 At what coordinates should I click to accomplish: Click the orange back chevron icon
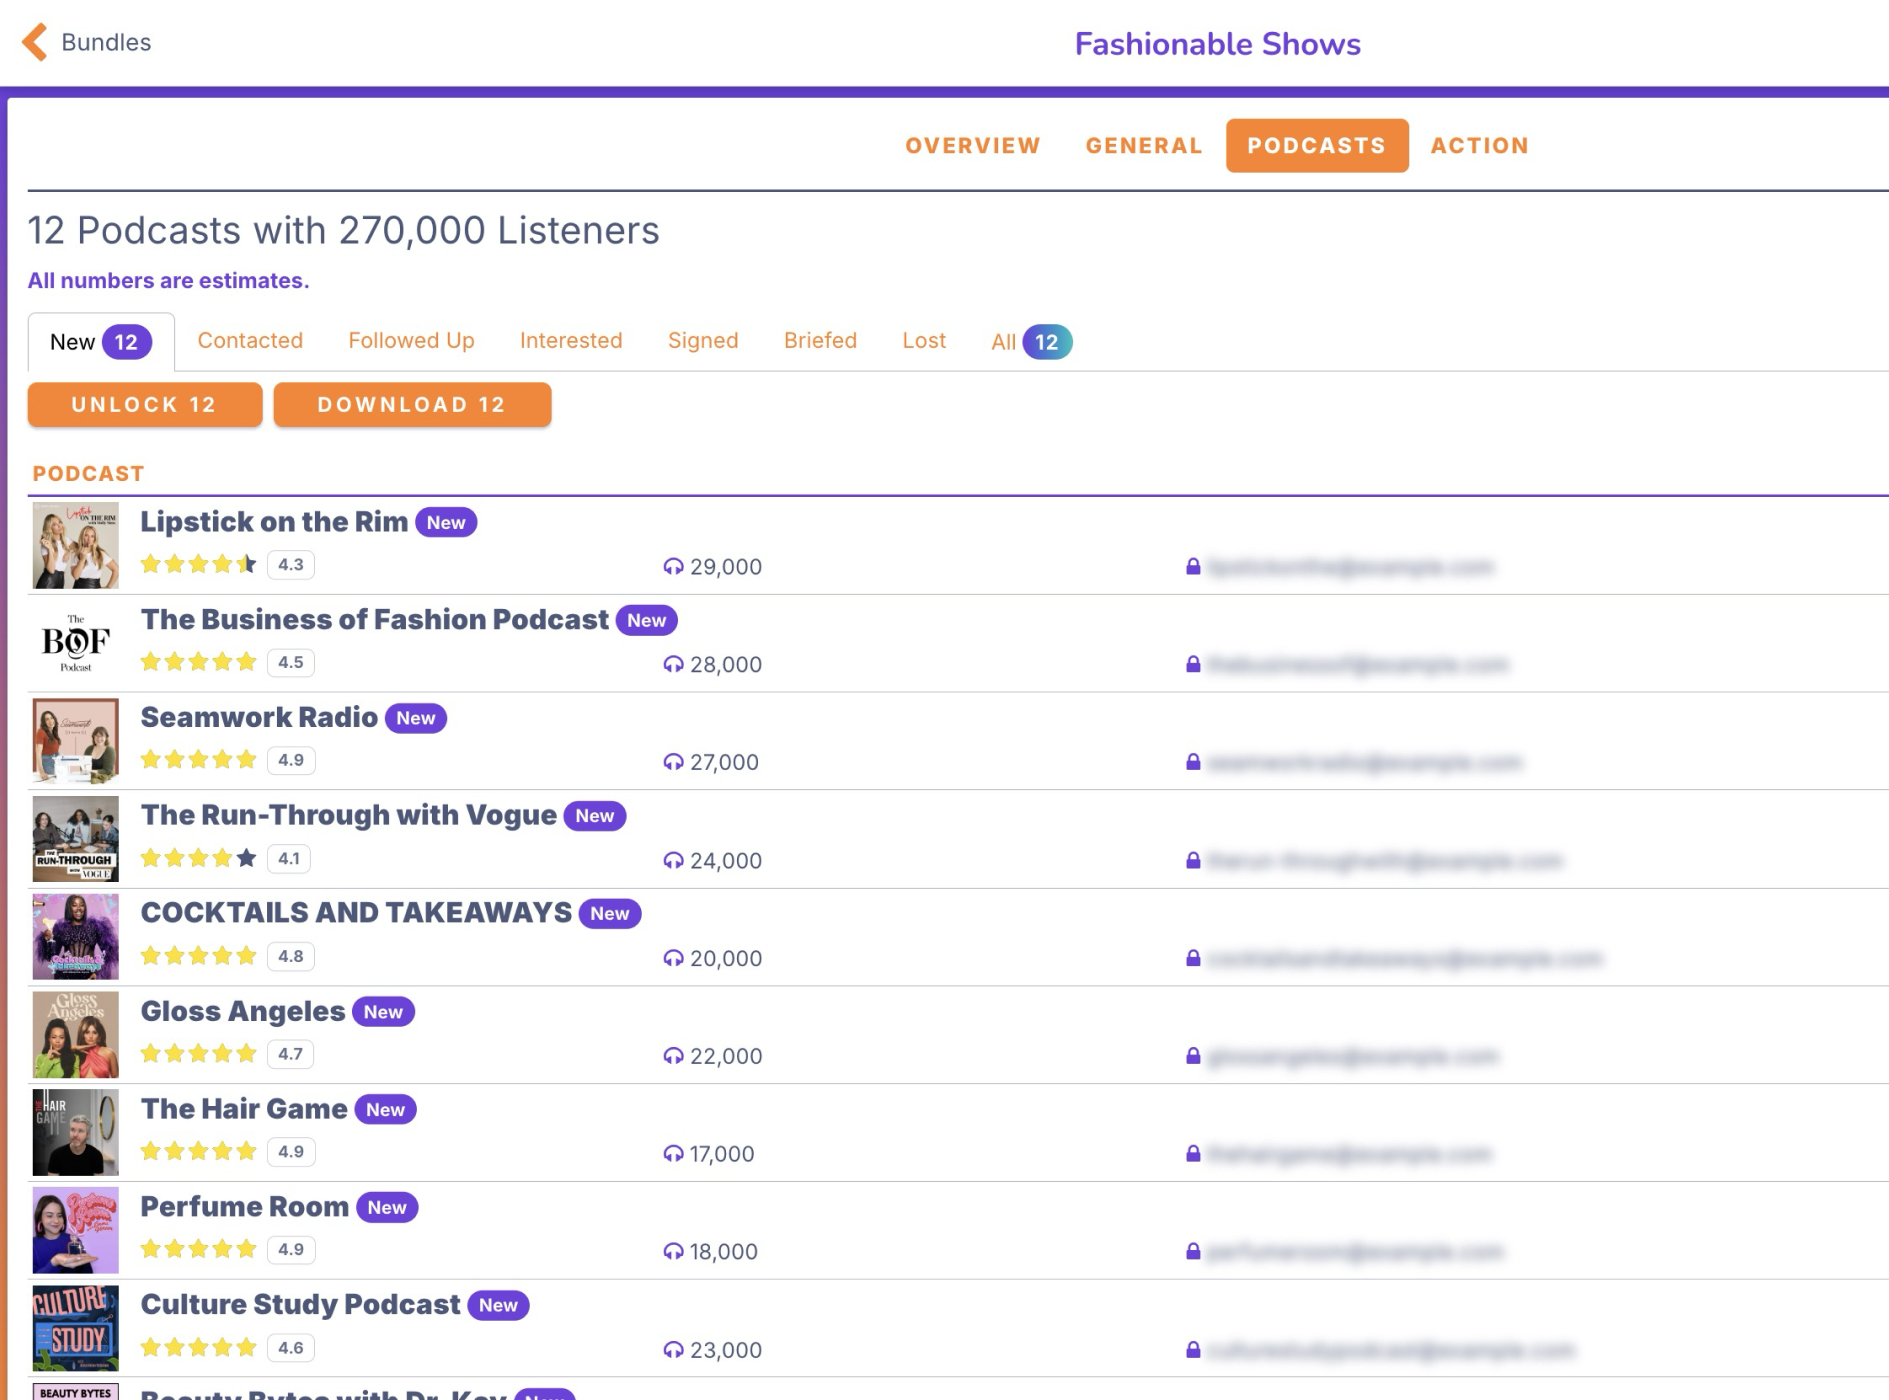(x=35, y=42)
